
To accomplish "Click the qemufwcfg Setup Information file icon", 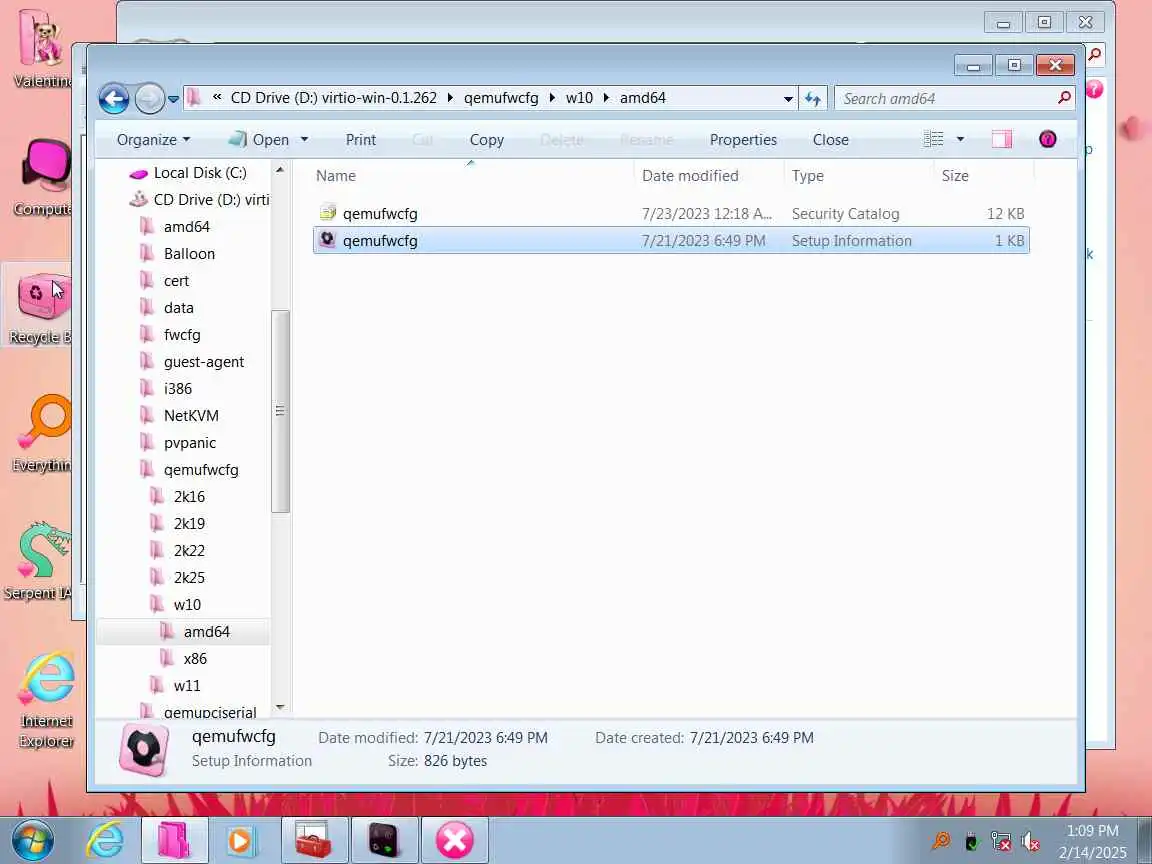I will pos(328,240).
